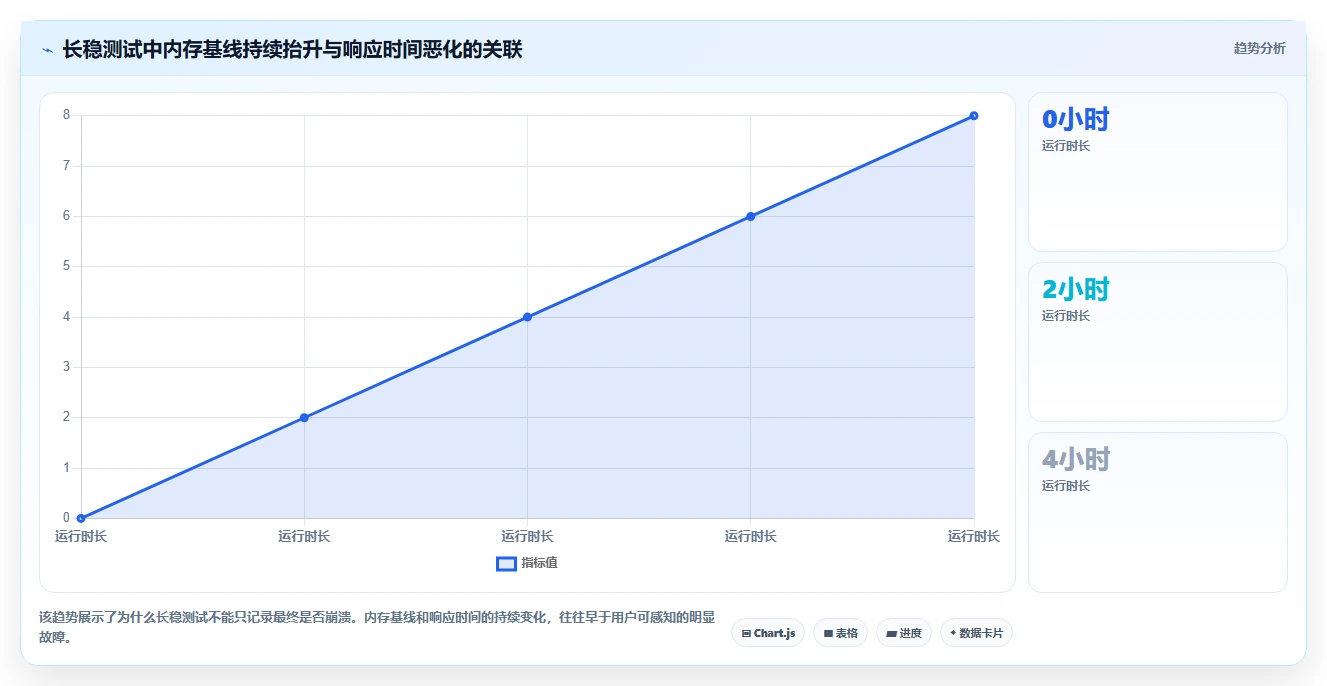
Task: Open the 0小时 data card
Action: coord(1157,172)
